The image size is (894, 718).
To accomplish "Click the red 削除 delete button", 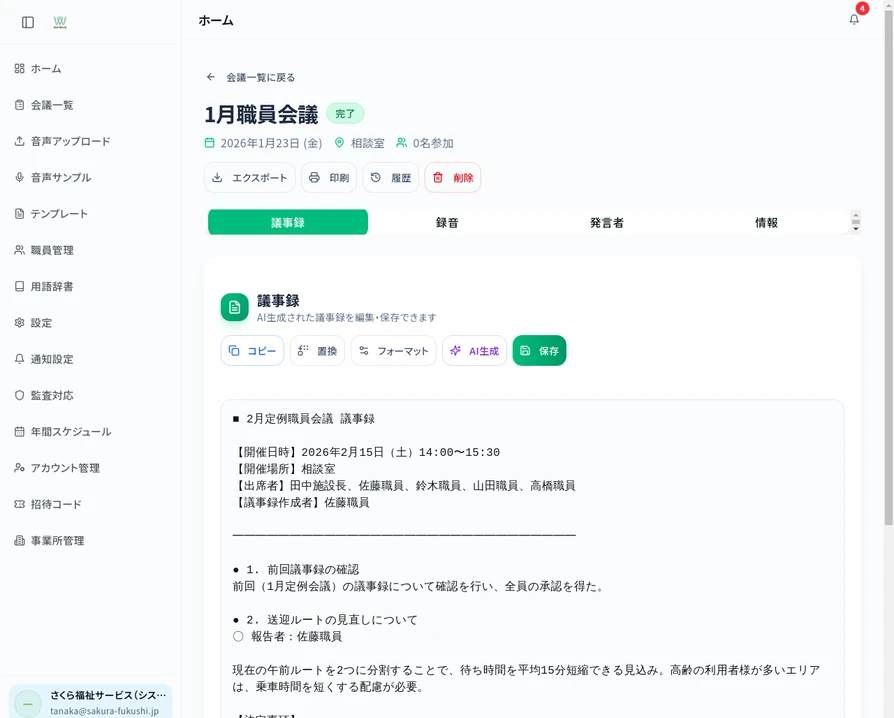I will coord(453,177).
